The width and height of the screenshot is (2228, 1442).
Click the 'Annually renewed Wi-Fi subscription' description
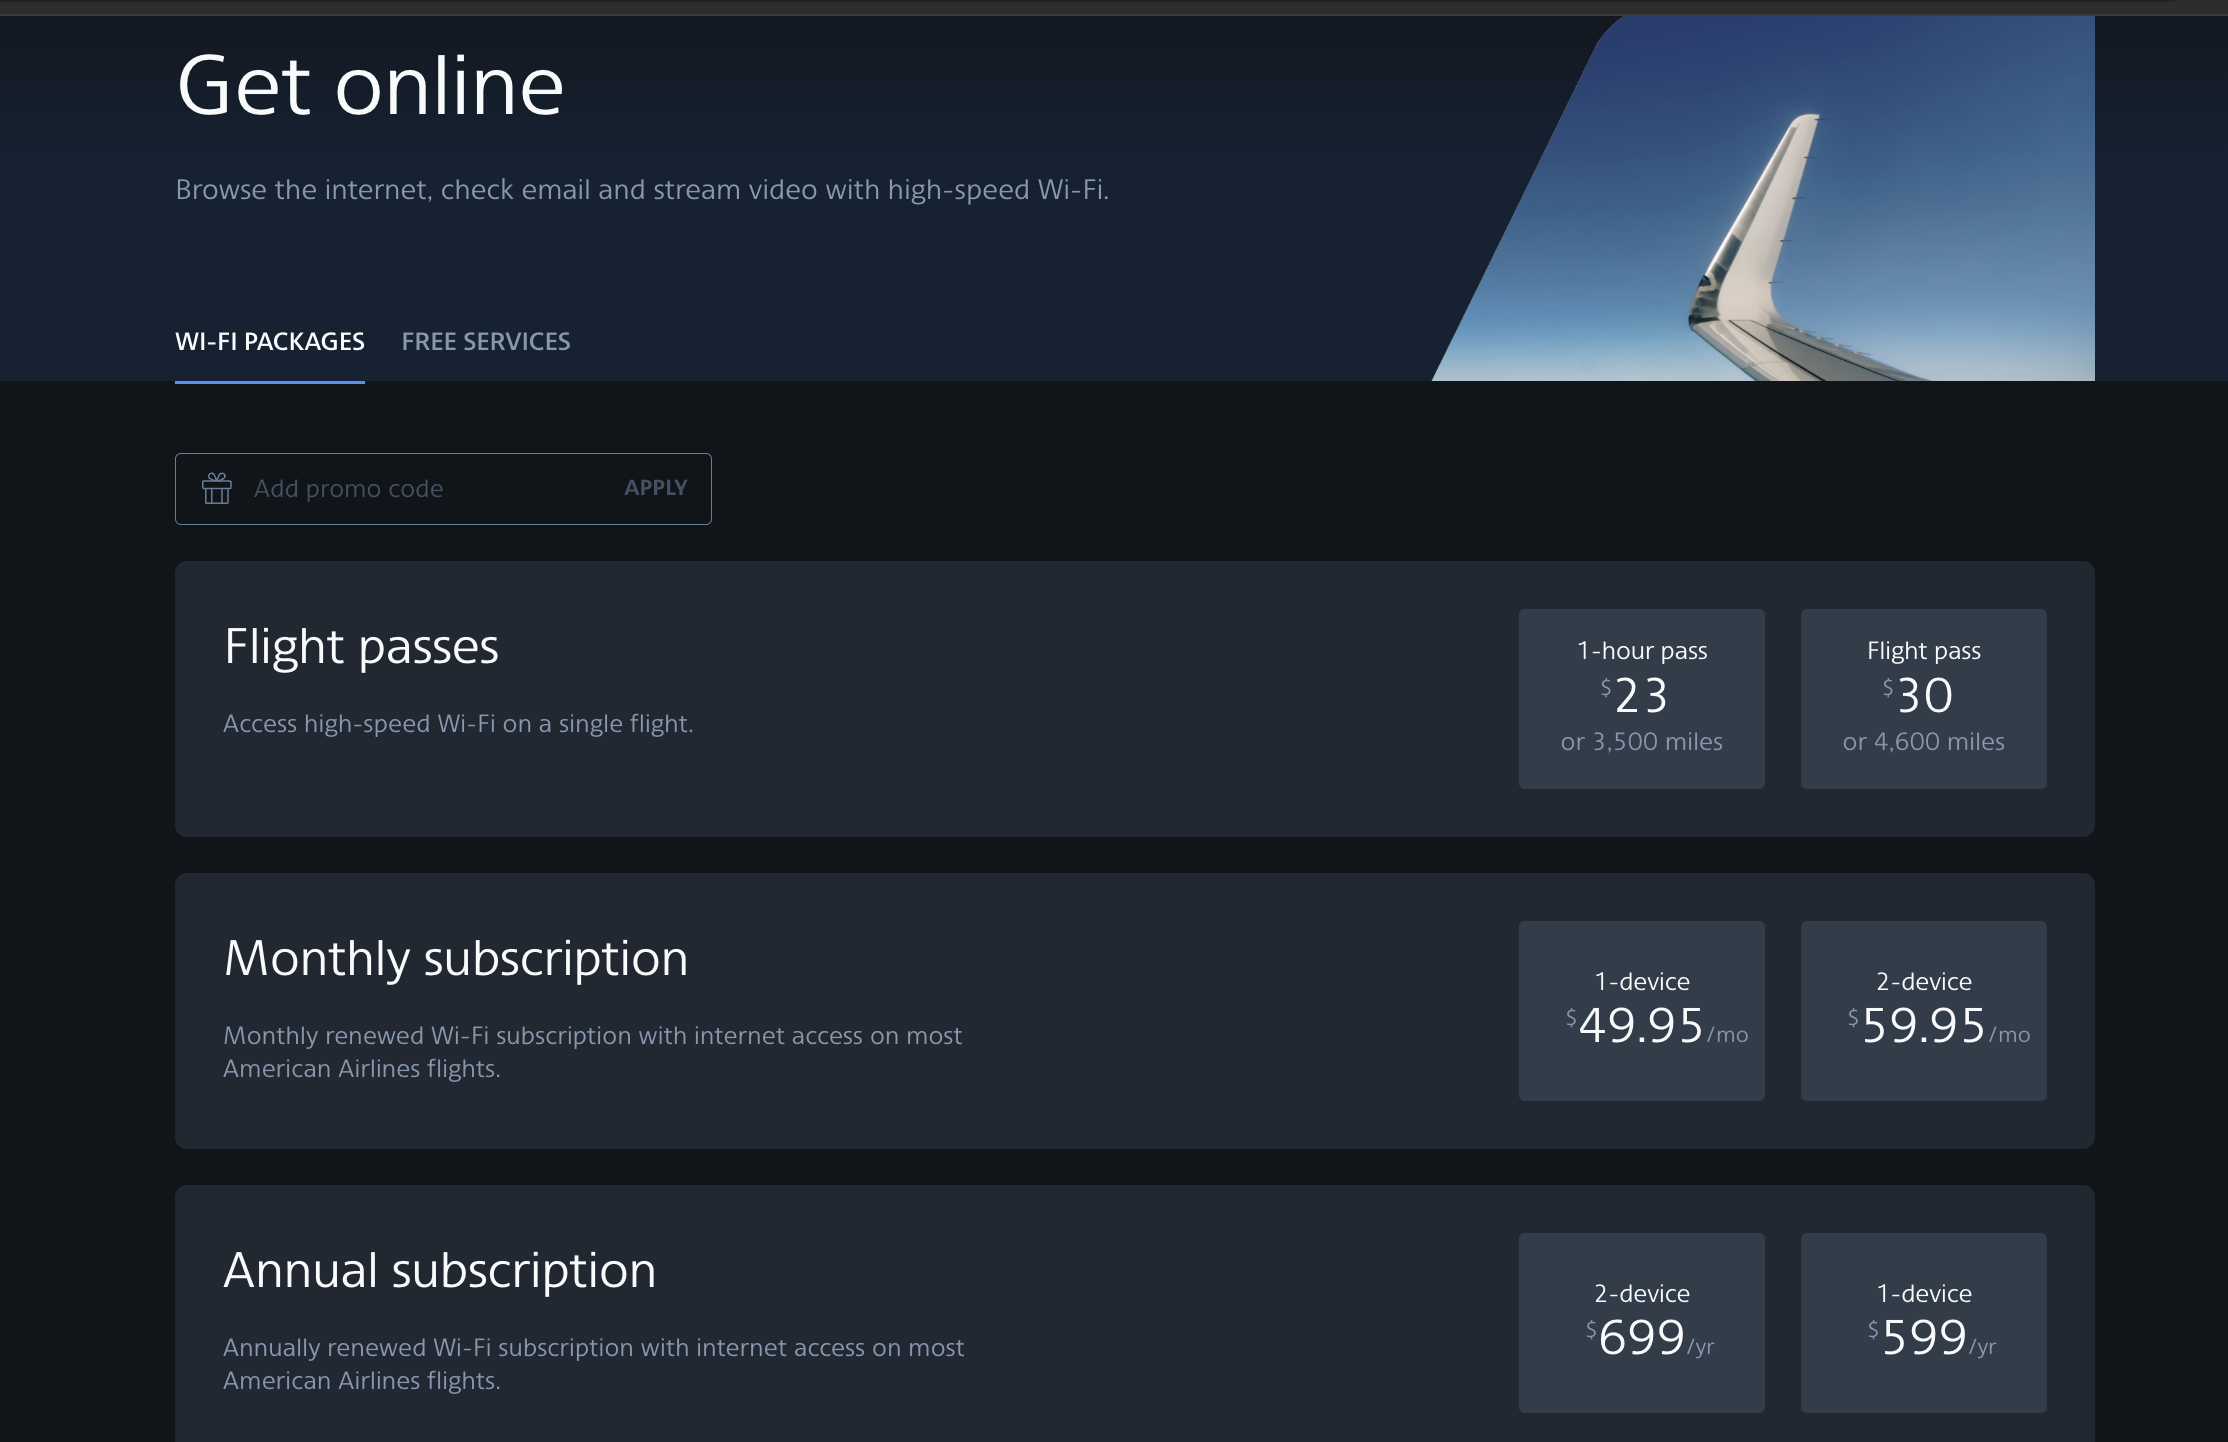tap(593, 1364)
